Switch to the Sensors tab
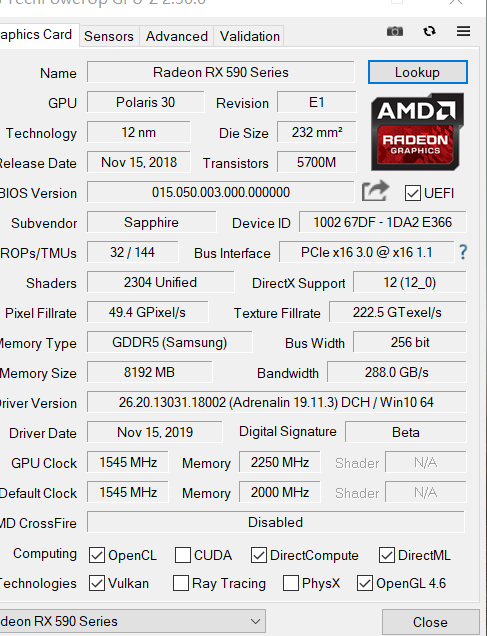Image resolution: width=487 pixels, height=636 pixels. click(x=109, y=37)
